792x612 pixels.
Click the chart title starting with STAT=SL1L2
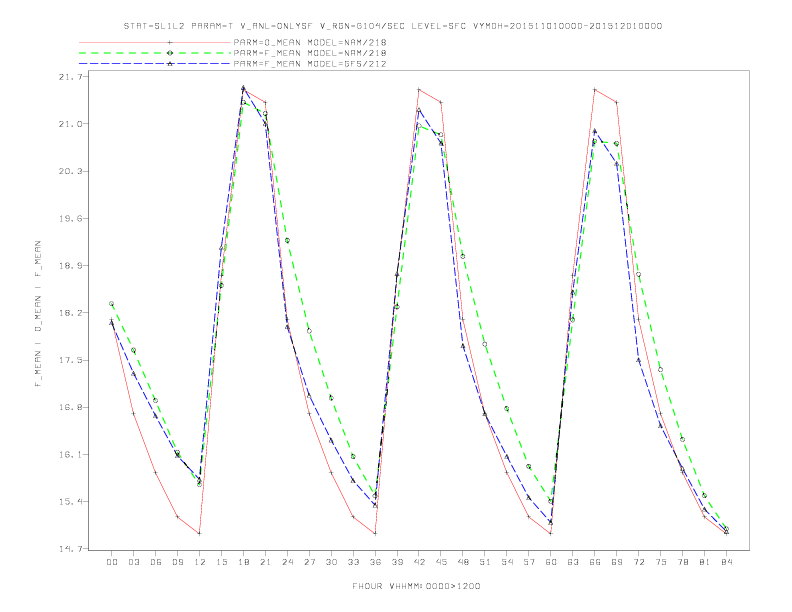click(x=392, y=26)
